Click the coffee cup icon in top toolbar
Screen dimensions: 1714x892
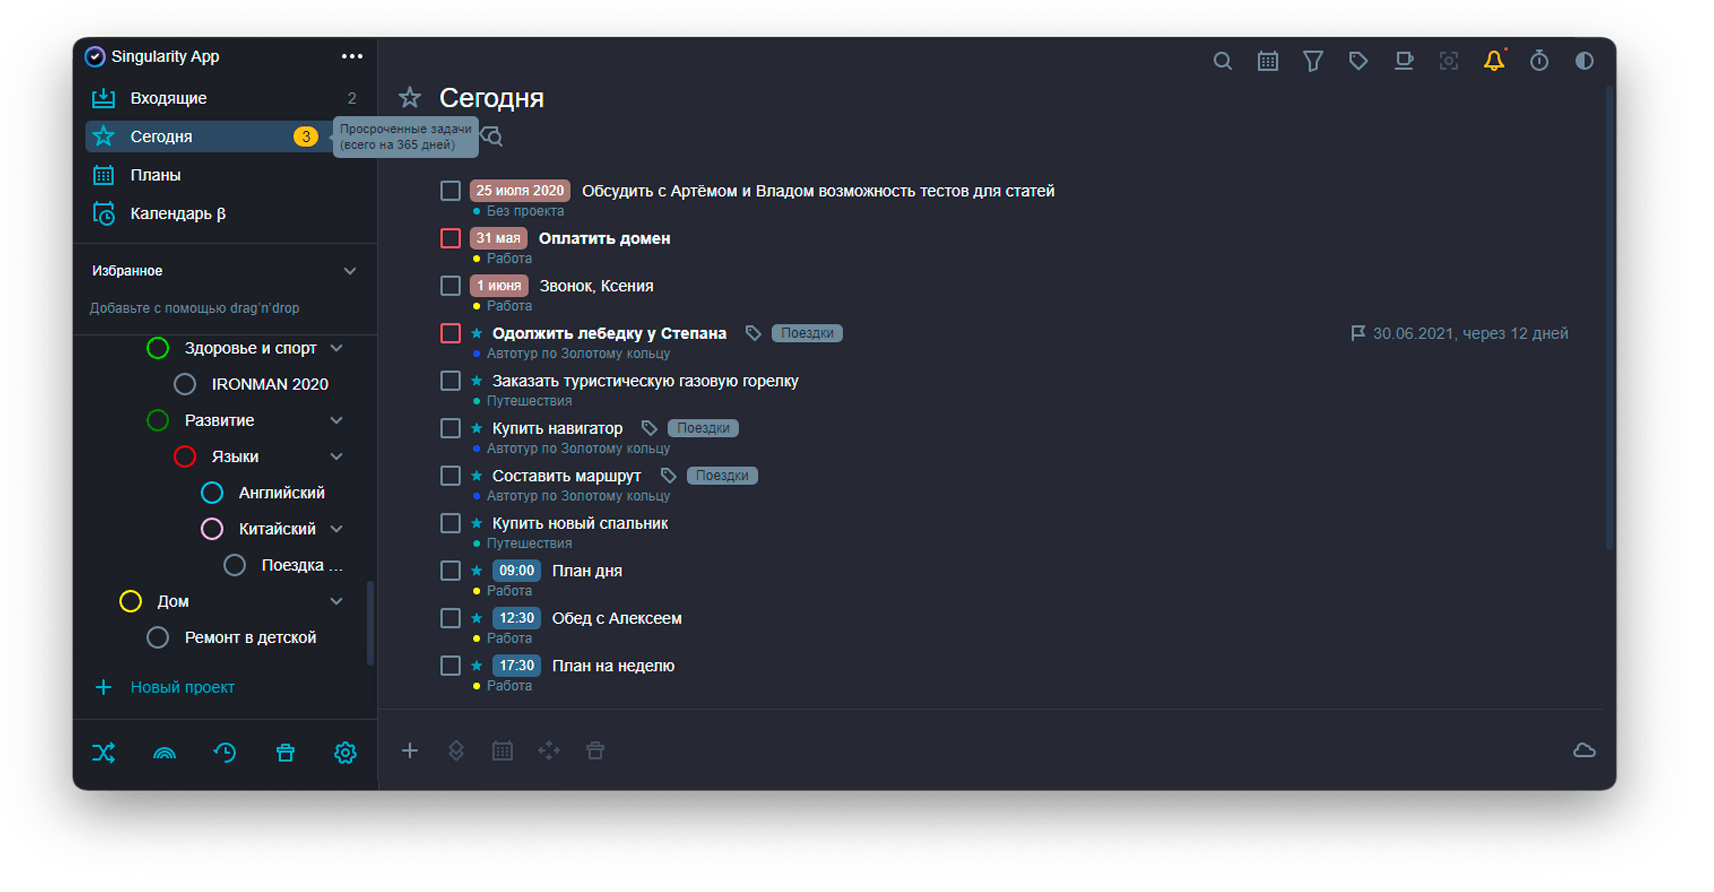(1404, 61)
